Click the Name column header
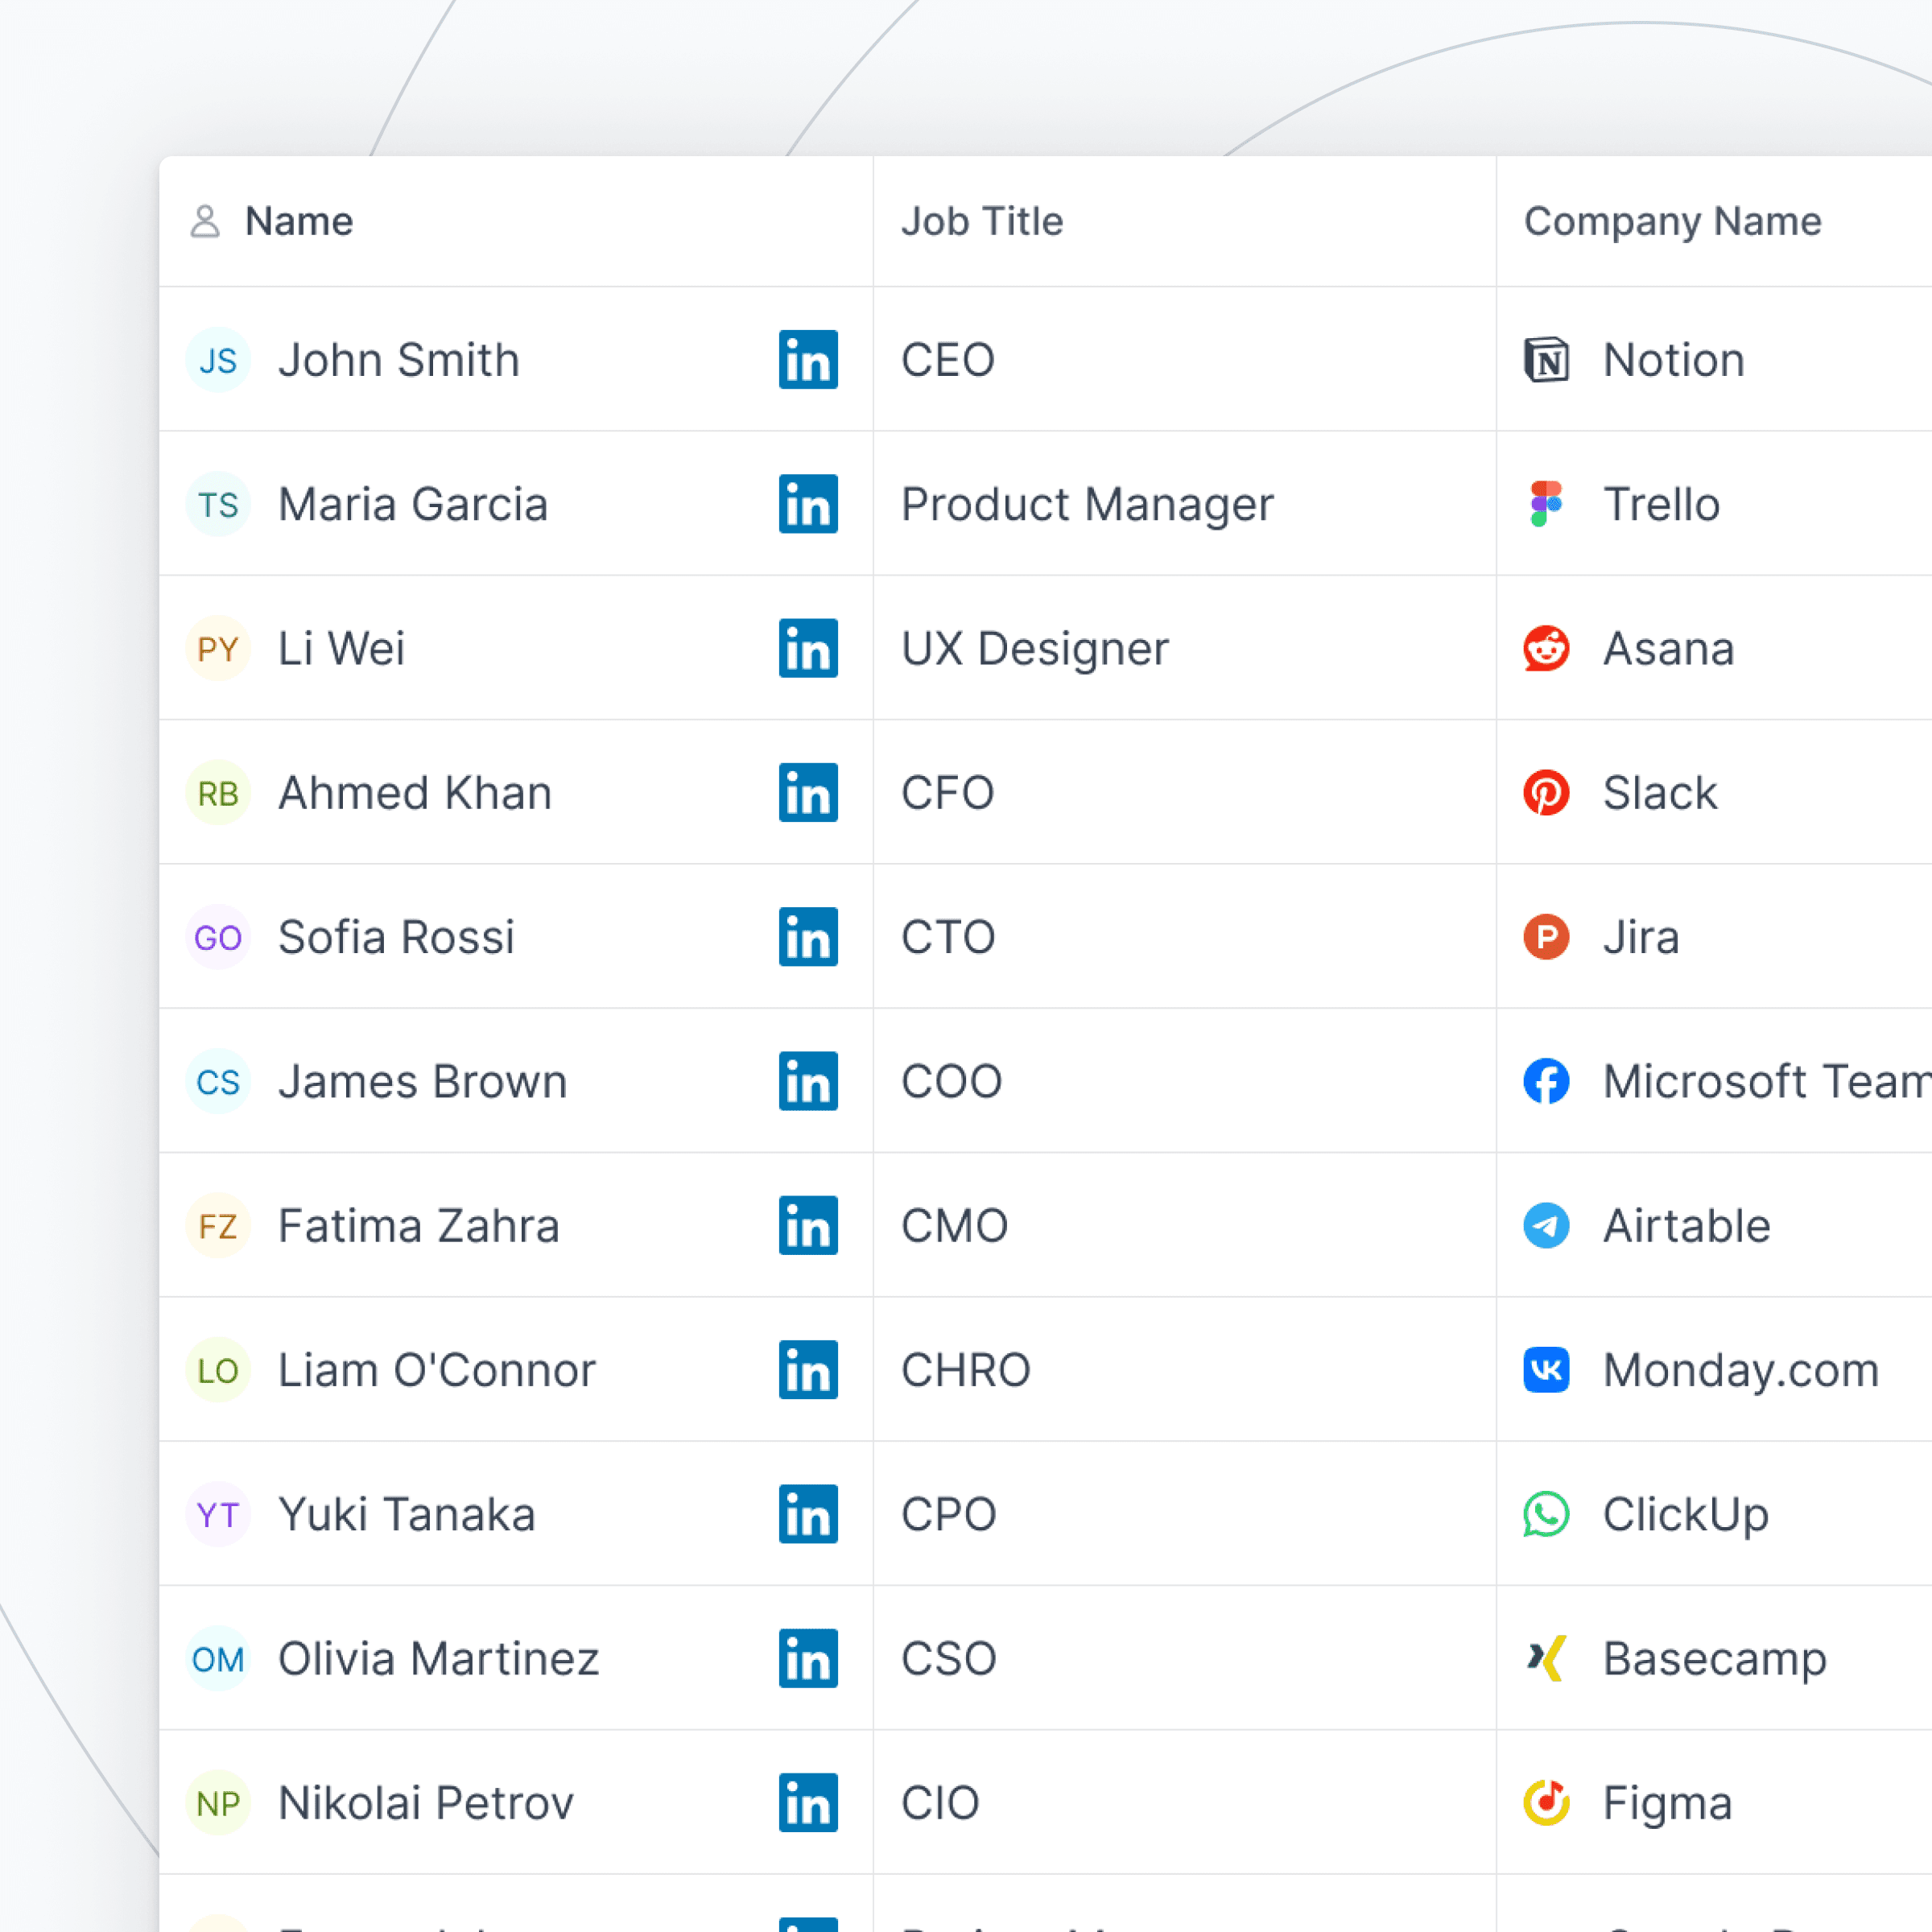This screenshot has width=1932, height=1932. pyautogui.click(x=299, y=221)
